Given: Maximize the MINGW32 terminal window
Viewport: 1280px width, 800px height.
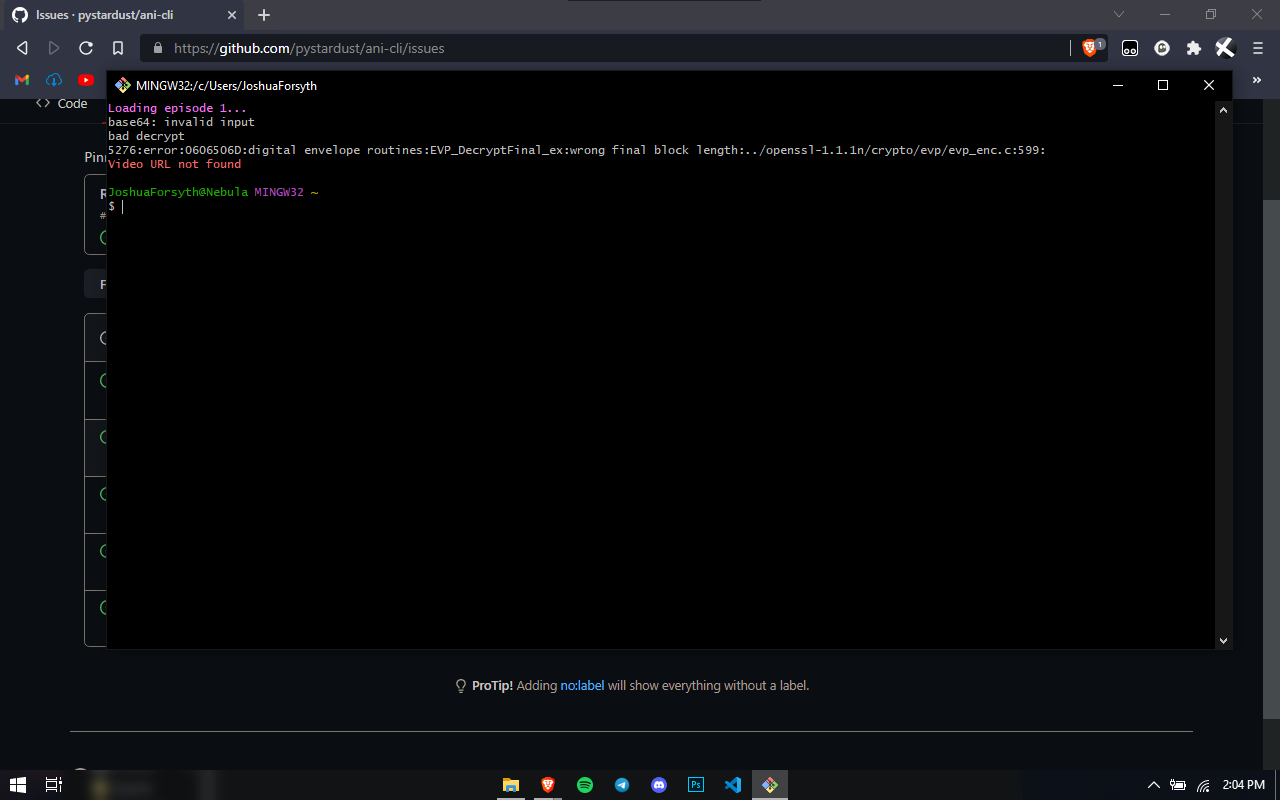Looking at the screenshot, I should [1163, 85].
